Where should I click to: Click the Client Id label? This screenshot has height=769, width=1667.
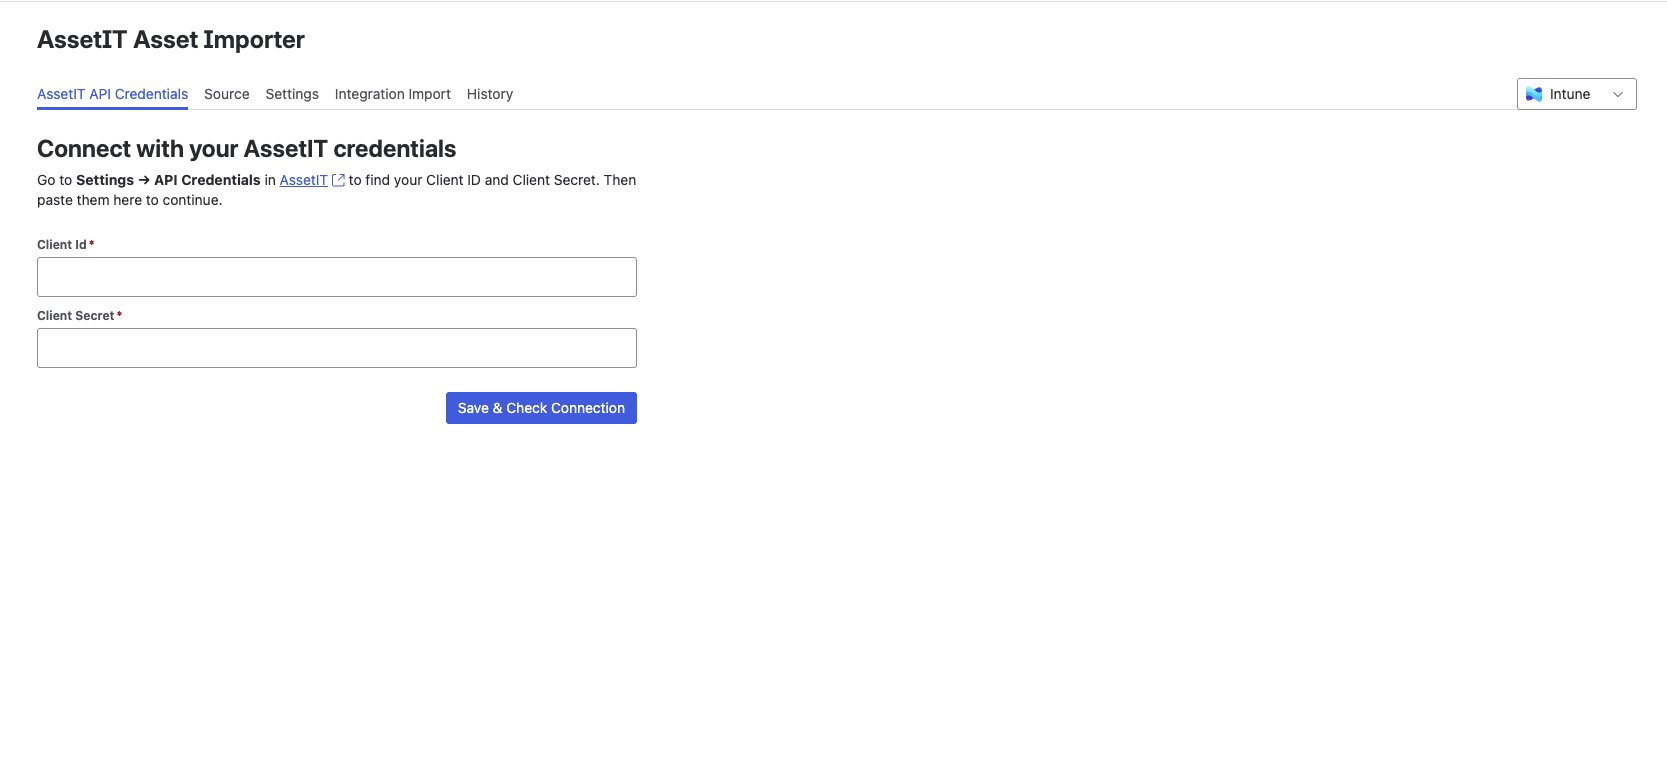click(62, 245)
